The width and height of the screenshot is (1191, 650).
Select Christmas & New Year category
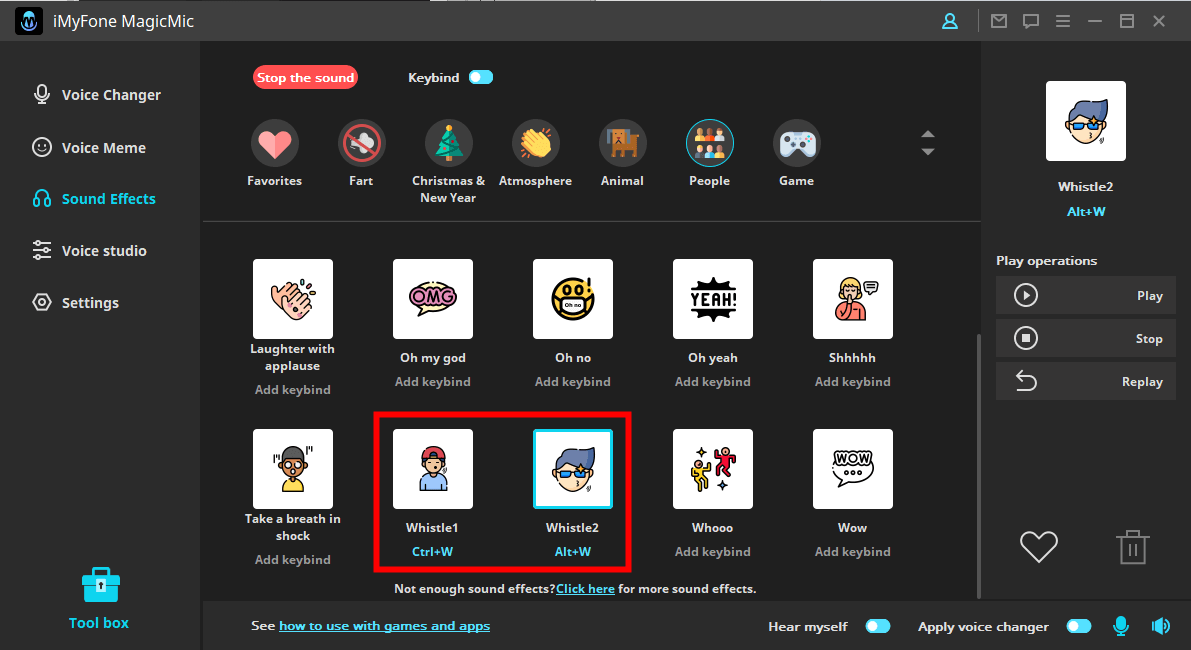pos(448,144)
